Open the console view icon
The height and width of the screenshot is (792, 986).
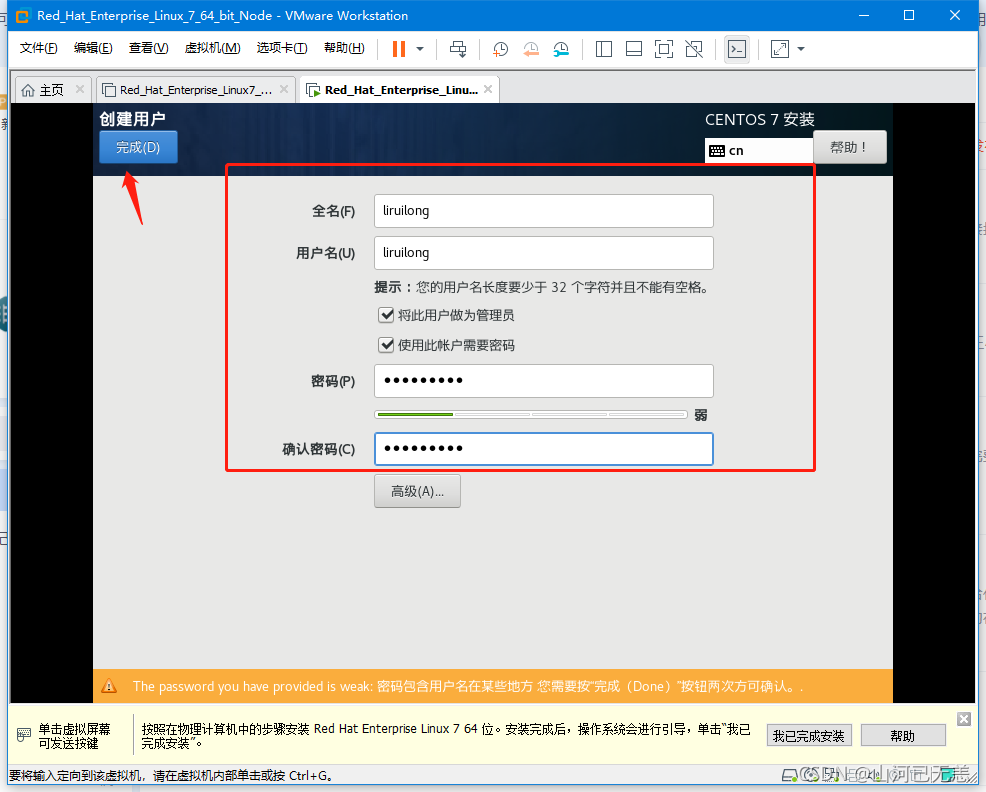pos(736,49)
